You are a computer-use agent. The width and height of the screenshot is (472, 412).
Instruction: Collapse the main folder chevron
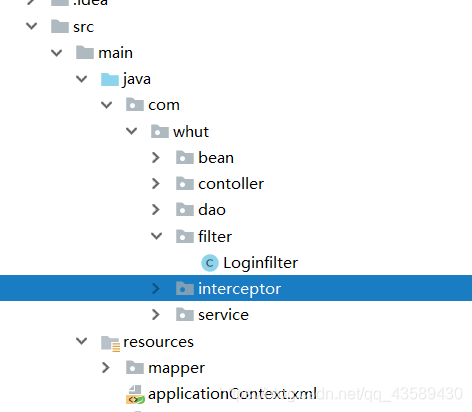[57, 53]
